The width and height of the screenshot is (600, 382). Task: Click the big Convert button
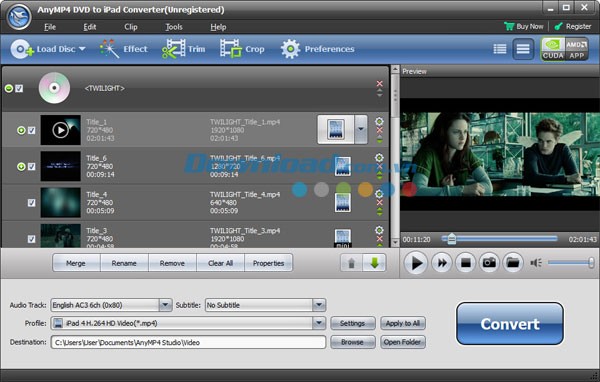[510, 323]
